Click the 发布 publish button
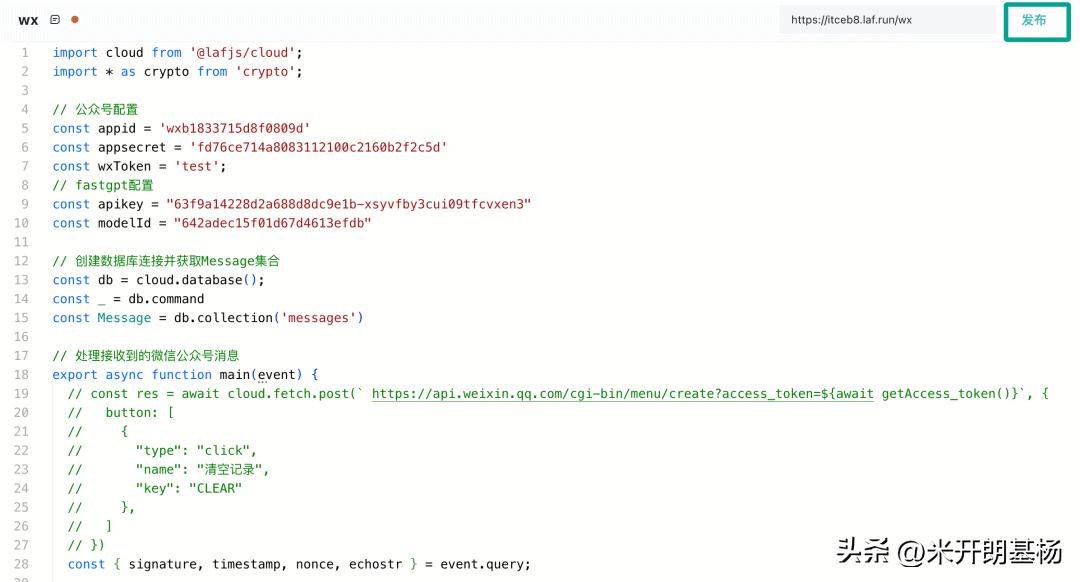 [1034, 20]
